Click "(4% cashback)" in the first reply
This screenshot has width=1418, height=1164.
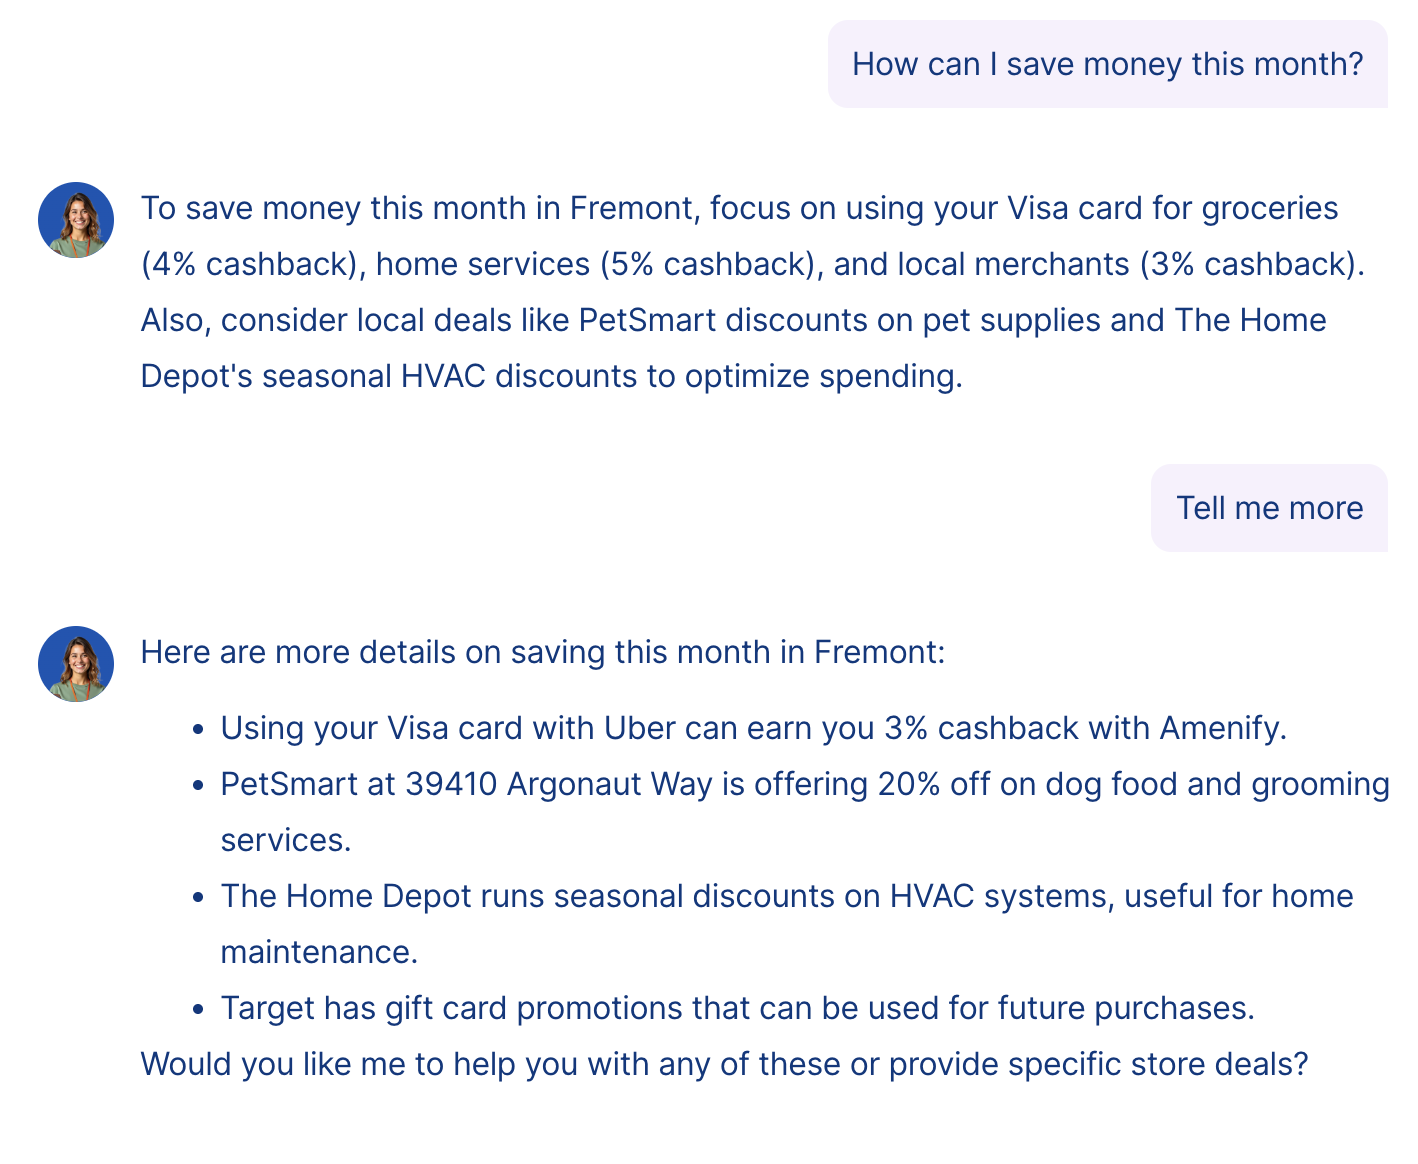pos(249,264)
